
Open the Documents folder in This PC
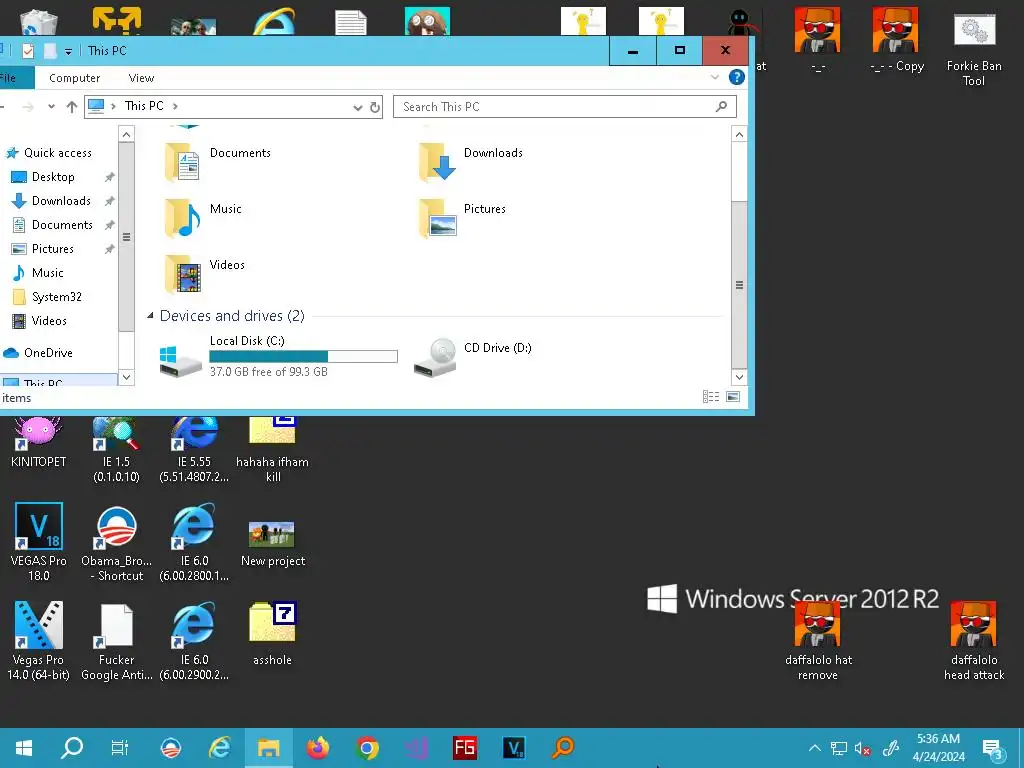(x=218, y=161)
